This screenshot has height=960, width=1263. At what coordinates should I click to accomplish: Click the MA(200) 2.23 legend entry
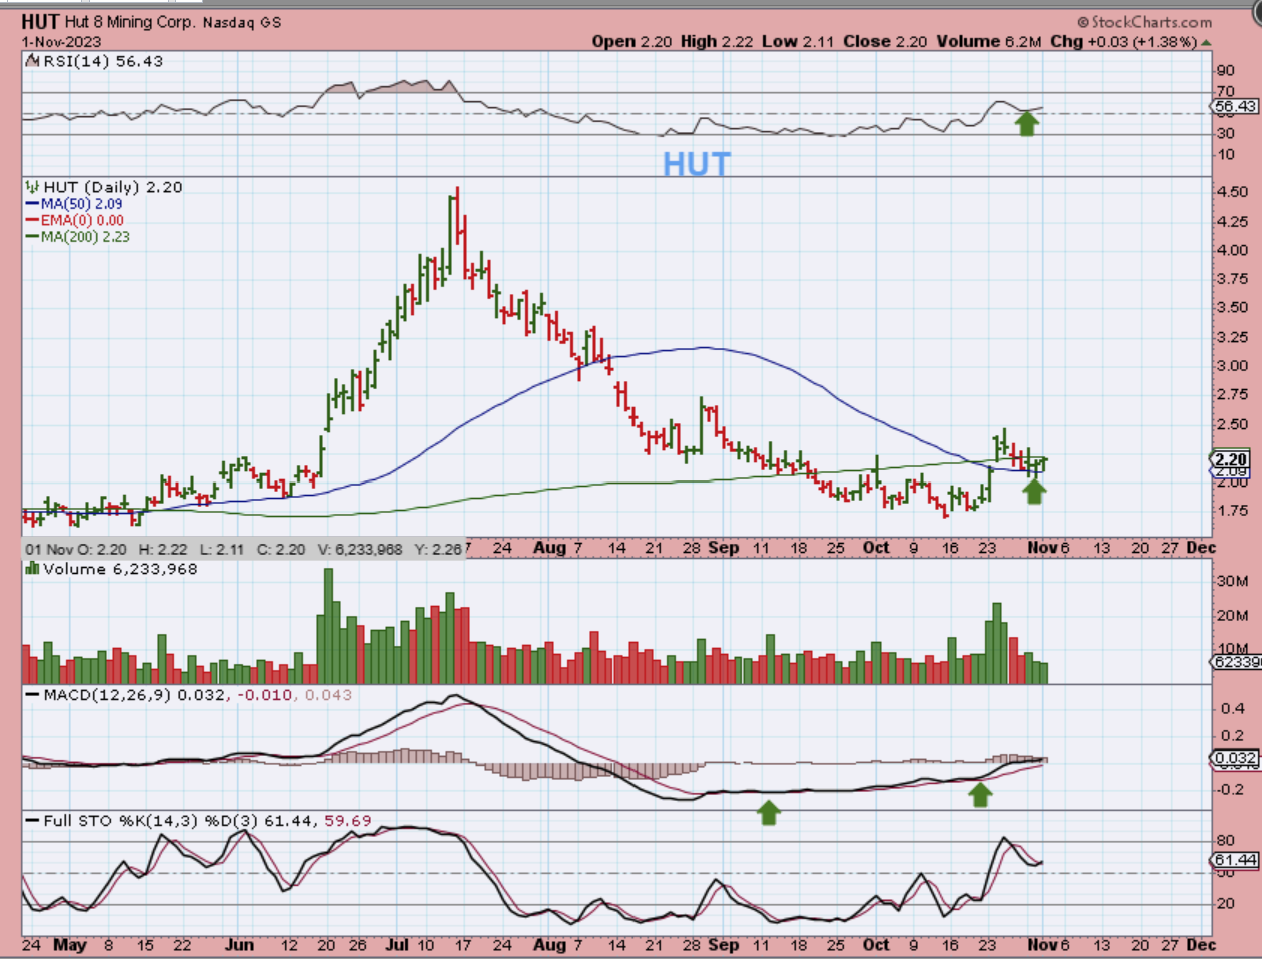pos(85,237)
